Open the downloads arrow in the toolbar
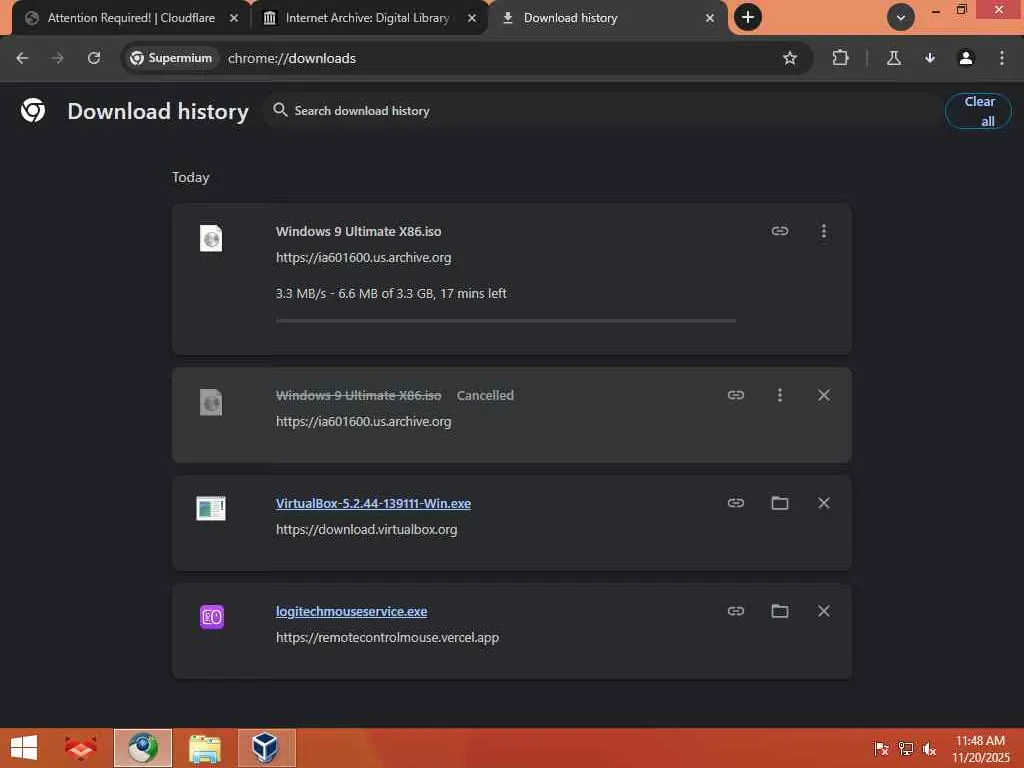This screenshot has width=1024, height=768. (930, 58)
